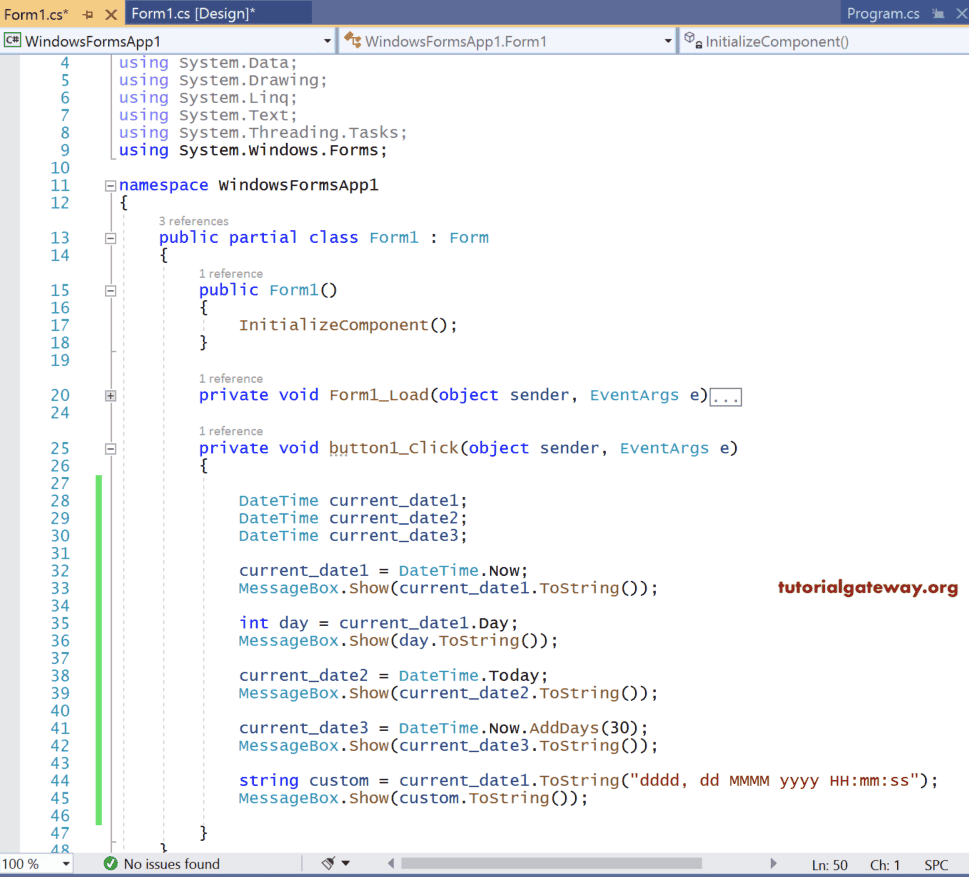
Task: Click the 1 reference link above button1_Click
Action: (231, 430)
